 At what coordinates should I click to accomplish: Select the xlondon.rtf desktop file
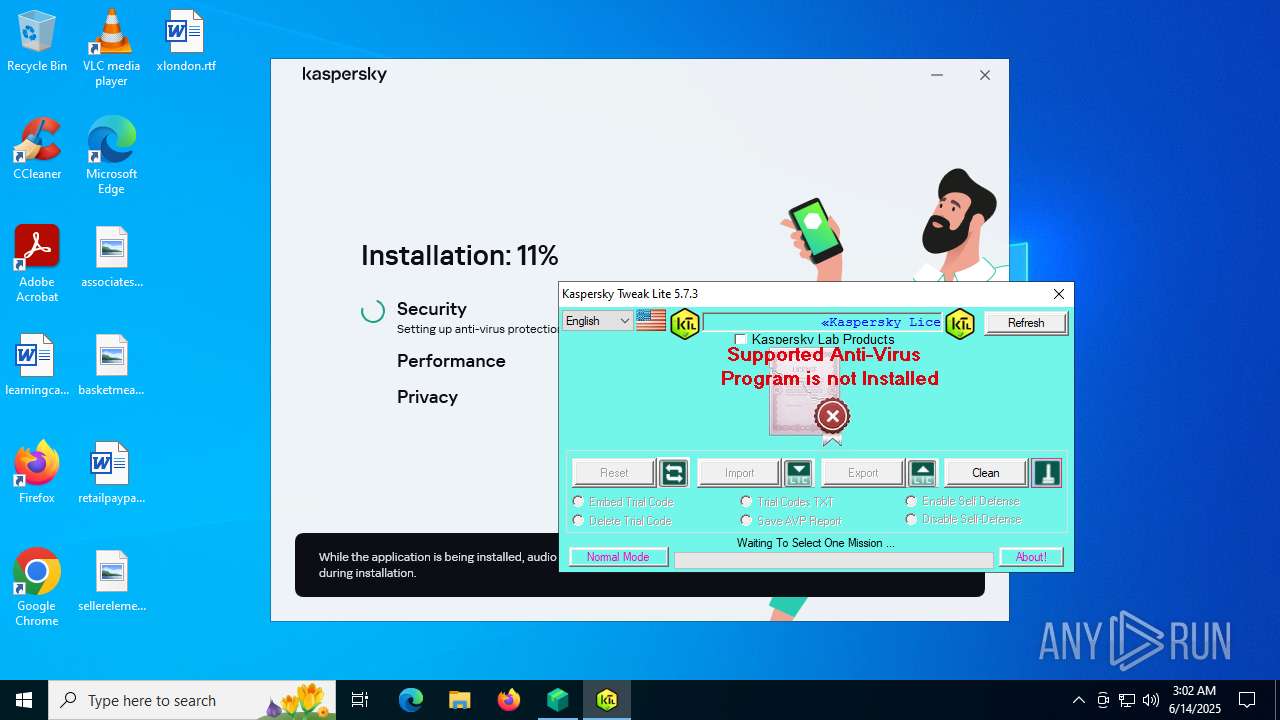pyautogui.click(x=185, y=41)
